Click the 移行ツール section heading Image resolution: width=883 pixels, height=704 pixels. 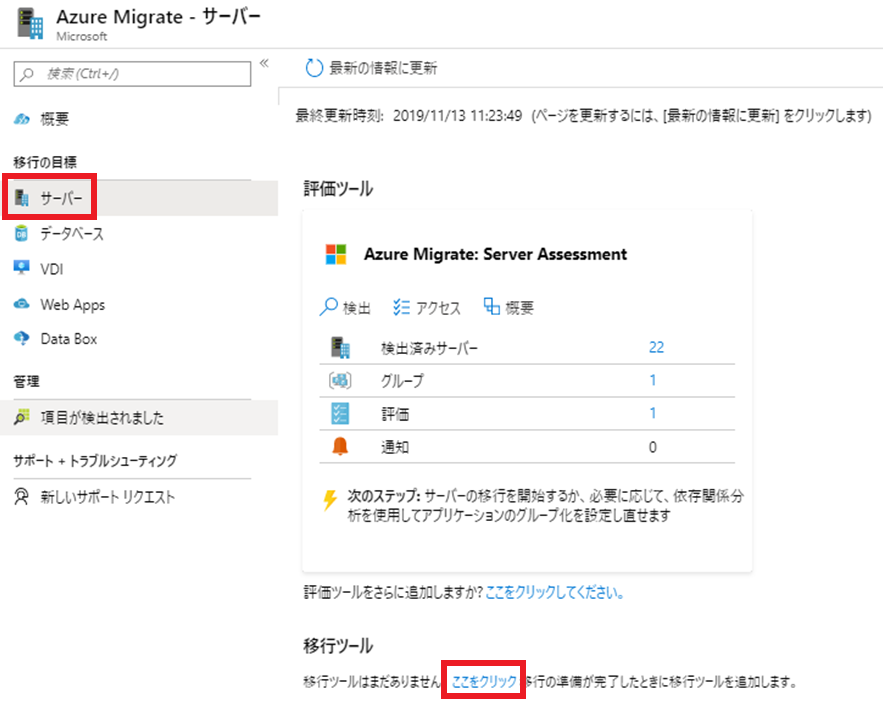338,645
